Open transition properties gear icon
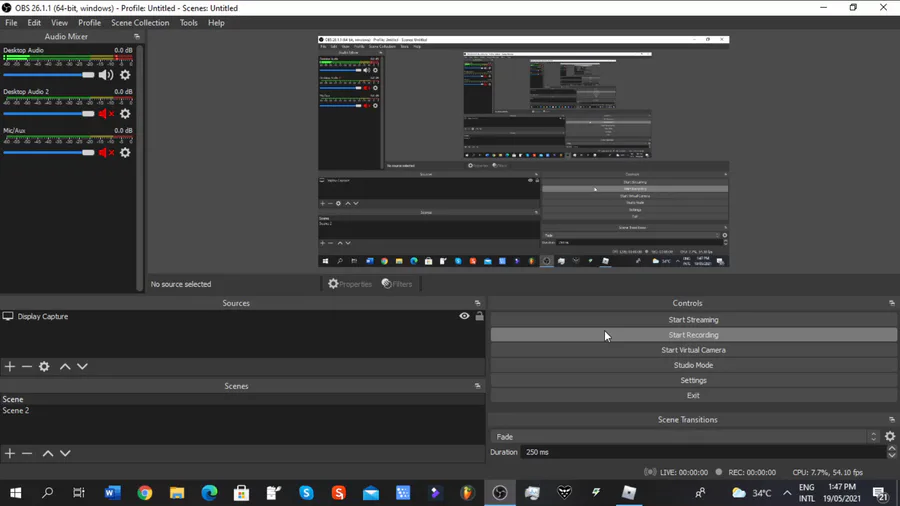 (890, 437)
